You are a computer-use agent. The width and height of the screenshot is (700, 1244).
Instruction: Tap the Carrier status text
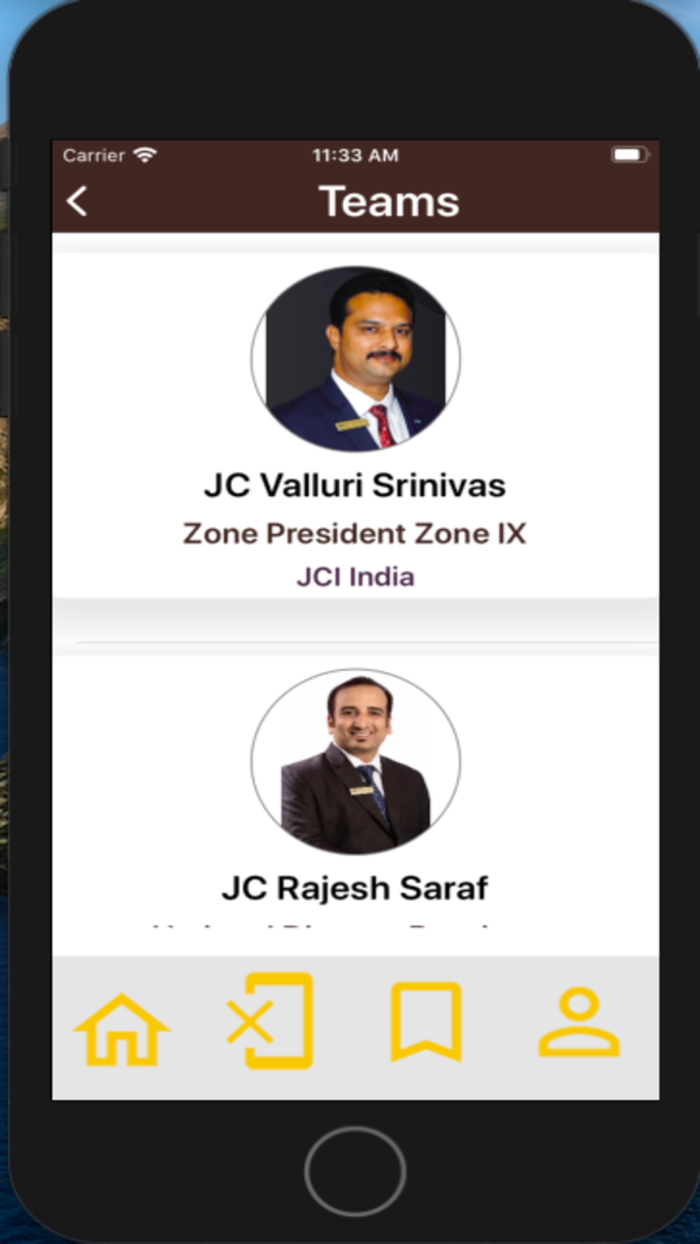[94, 155]
